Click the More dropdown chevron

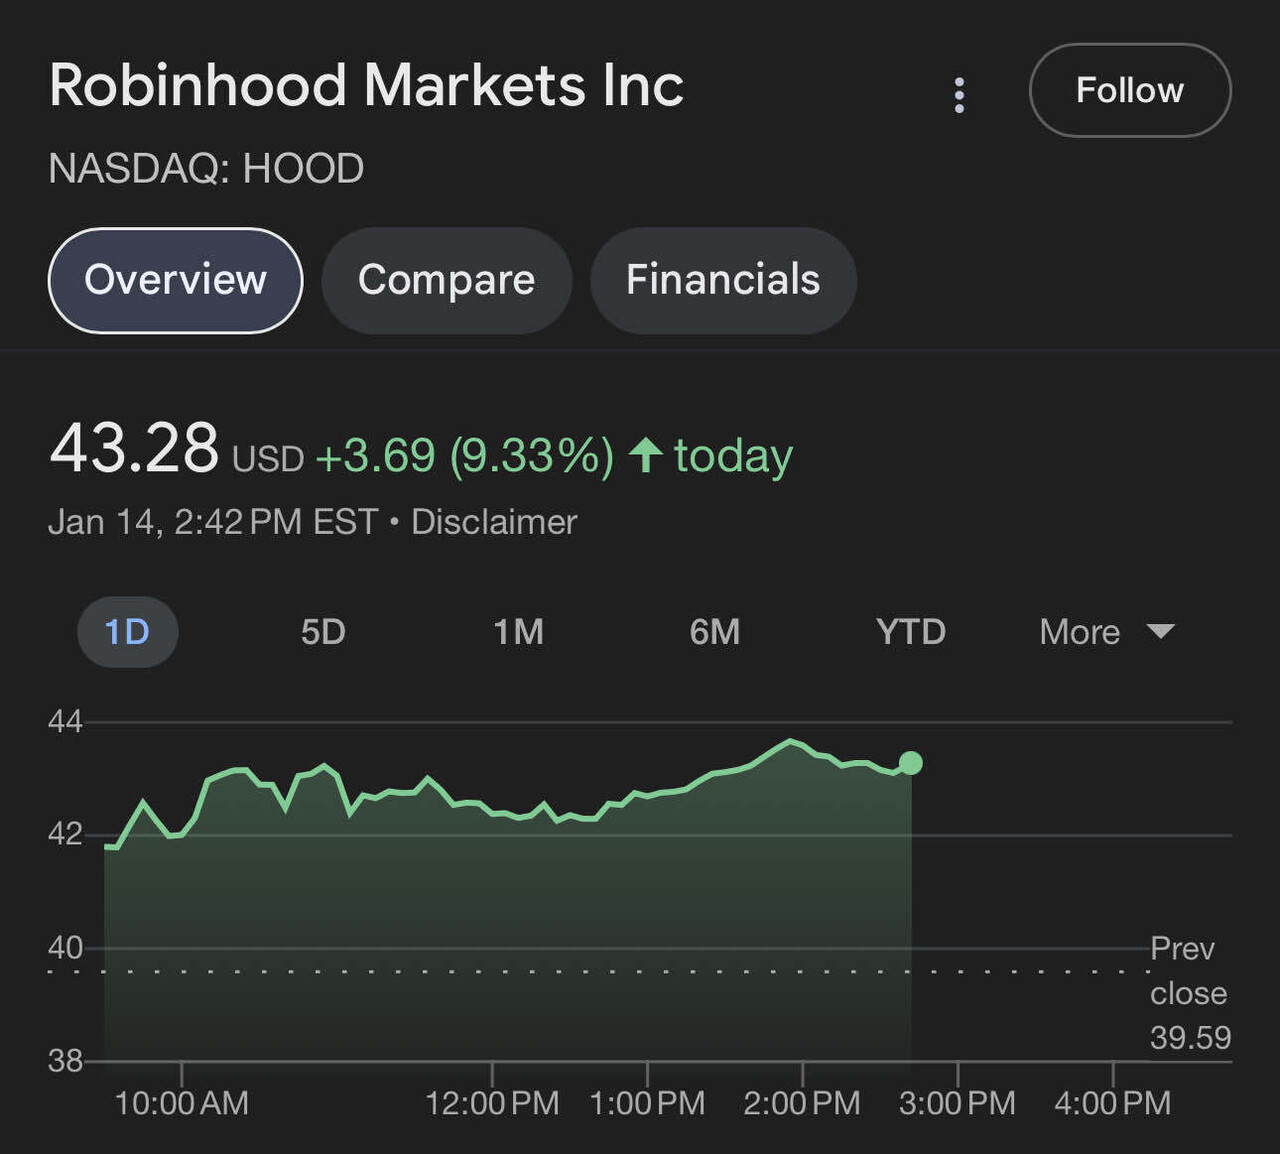[x=1160, y=632]
